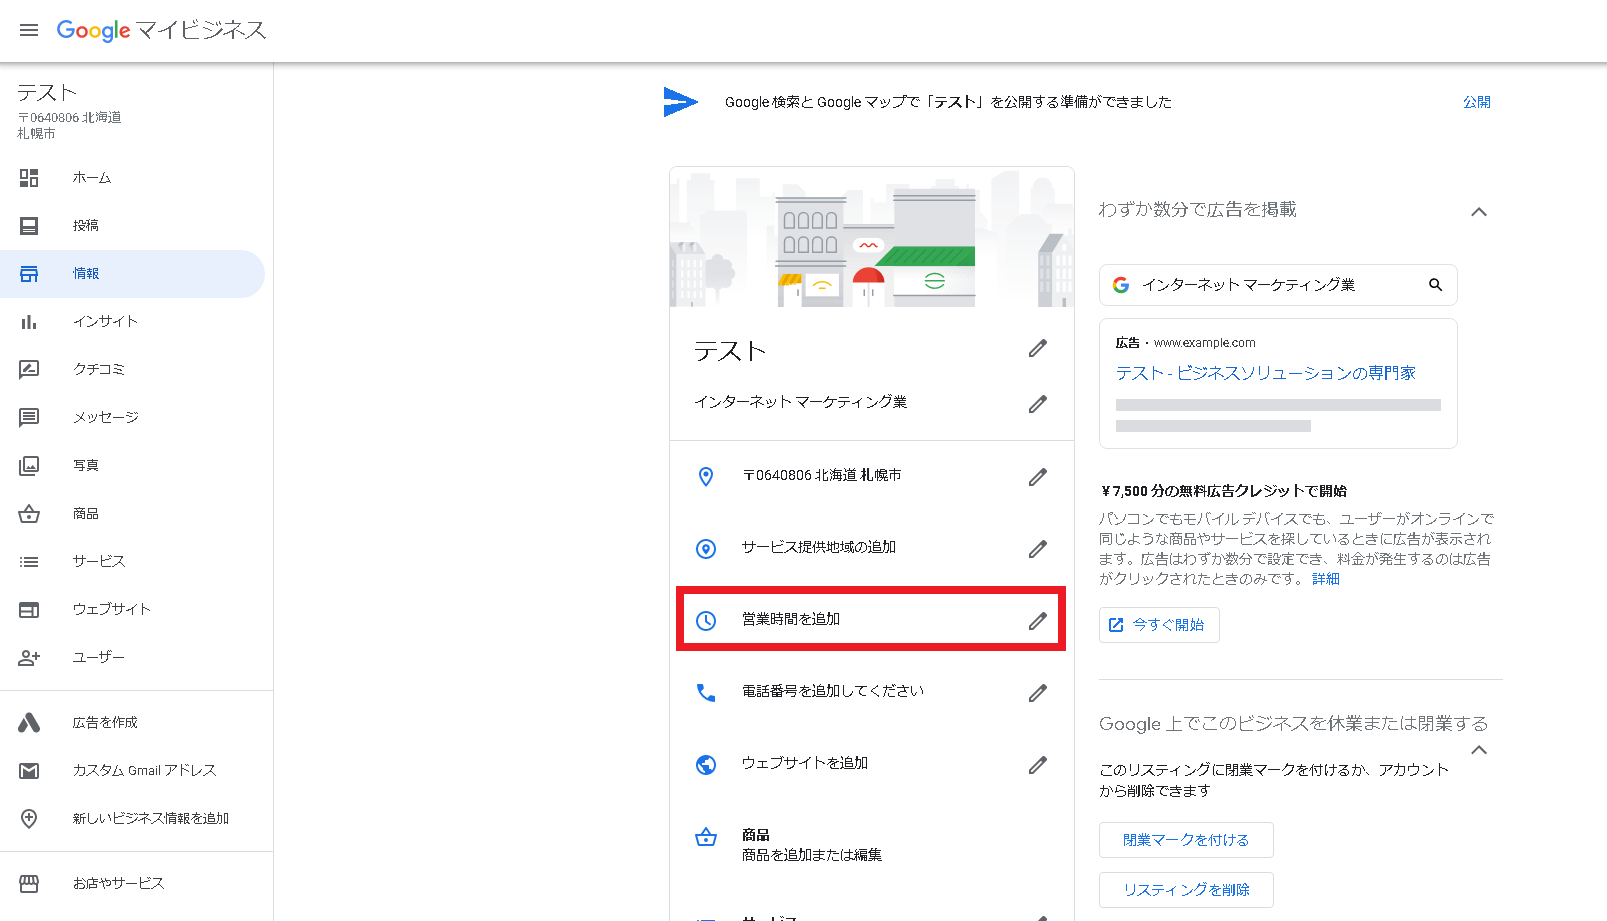Click the search magnifier in ad preview
Image resolution: width=1607 pixels, height=921 pixels.
coord(1435,285)
